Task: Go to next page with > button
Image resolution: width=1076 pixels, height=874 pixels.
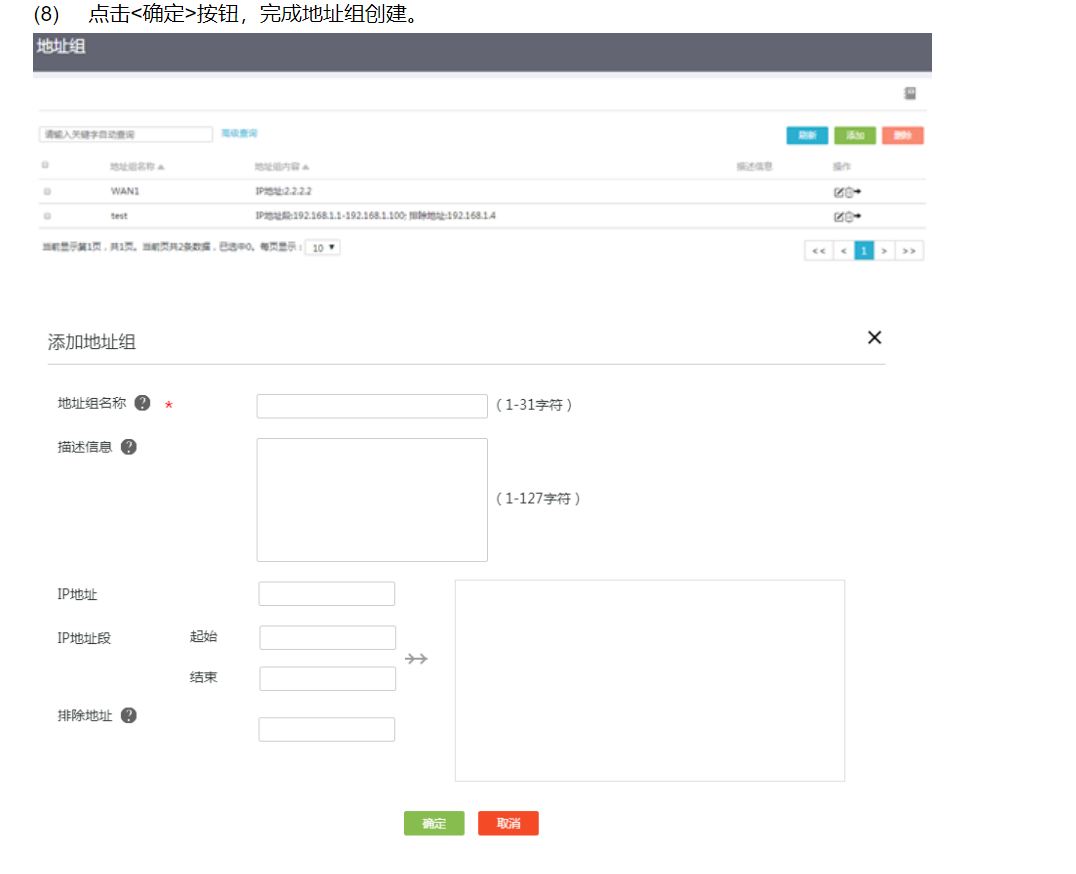Action: tap(885, 251)
